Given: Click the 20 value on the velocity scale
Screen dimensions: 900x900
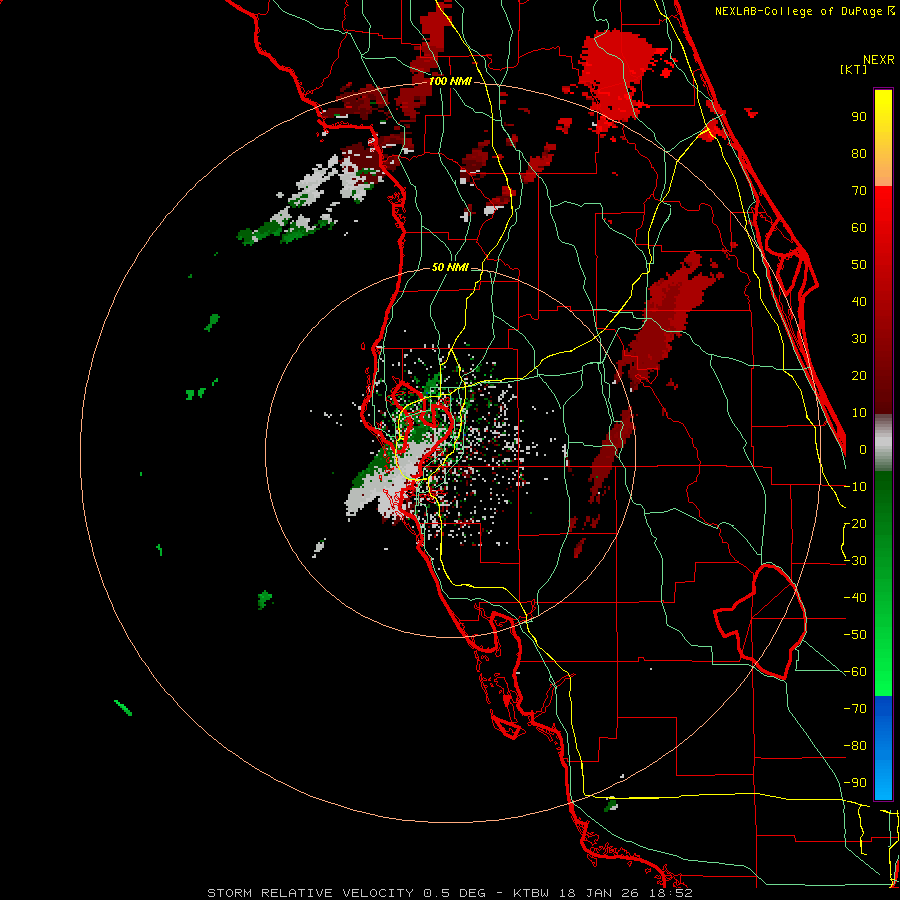Looking at the screenshot, I should point(859,375).
